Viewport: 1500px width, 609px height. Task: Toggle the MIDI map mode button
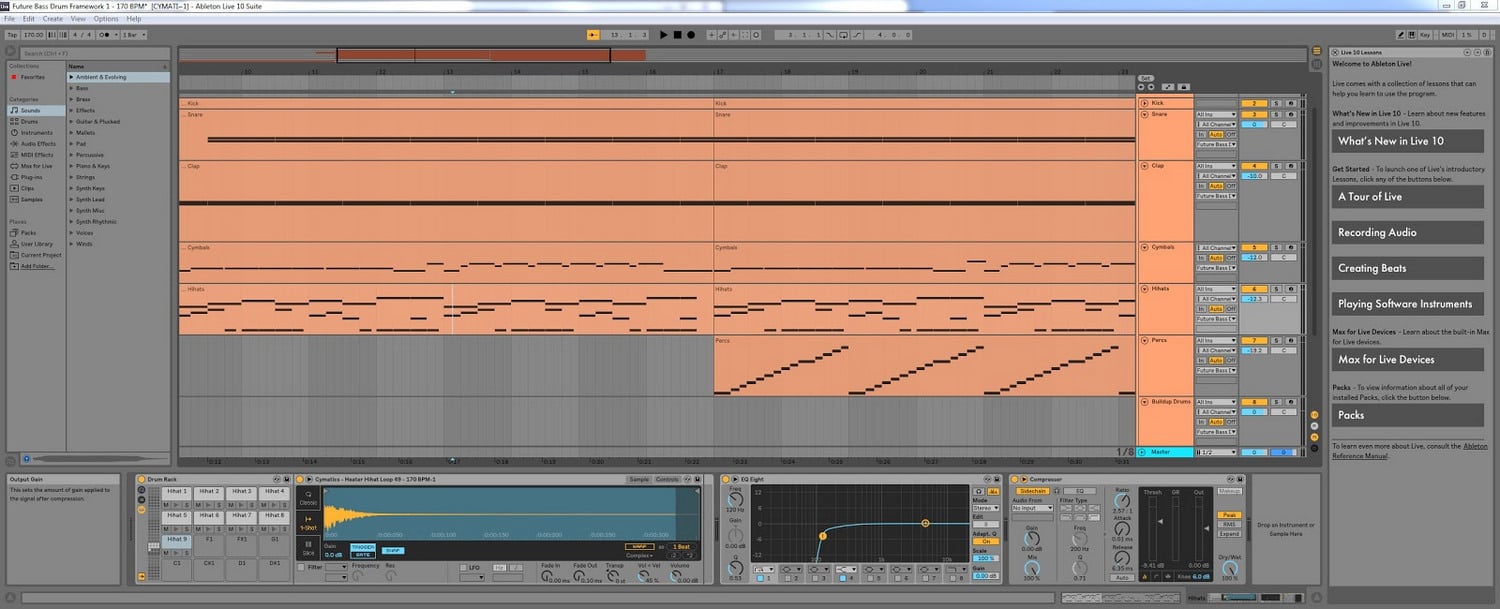point(1447,35)
